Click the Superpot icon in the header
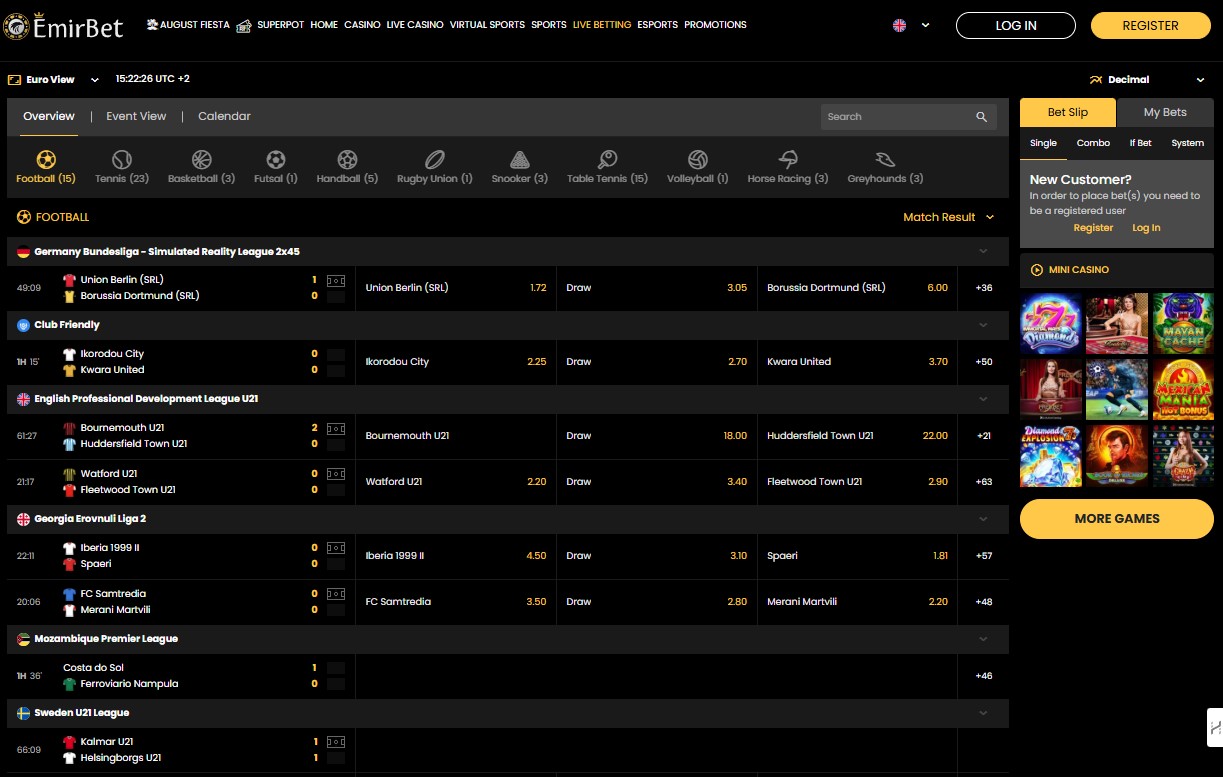 pos(244,25)
